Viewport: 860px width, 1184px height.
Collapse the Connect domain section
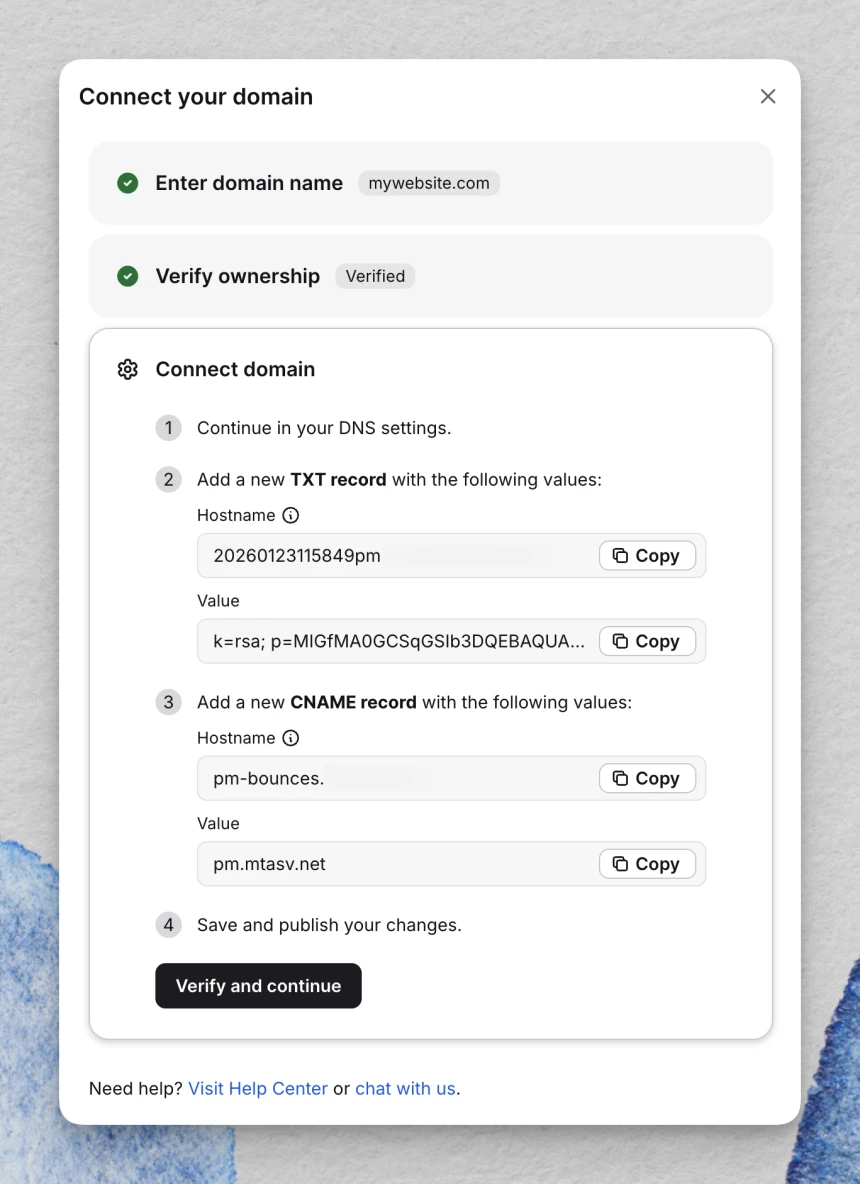(235, 369)
